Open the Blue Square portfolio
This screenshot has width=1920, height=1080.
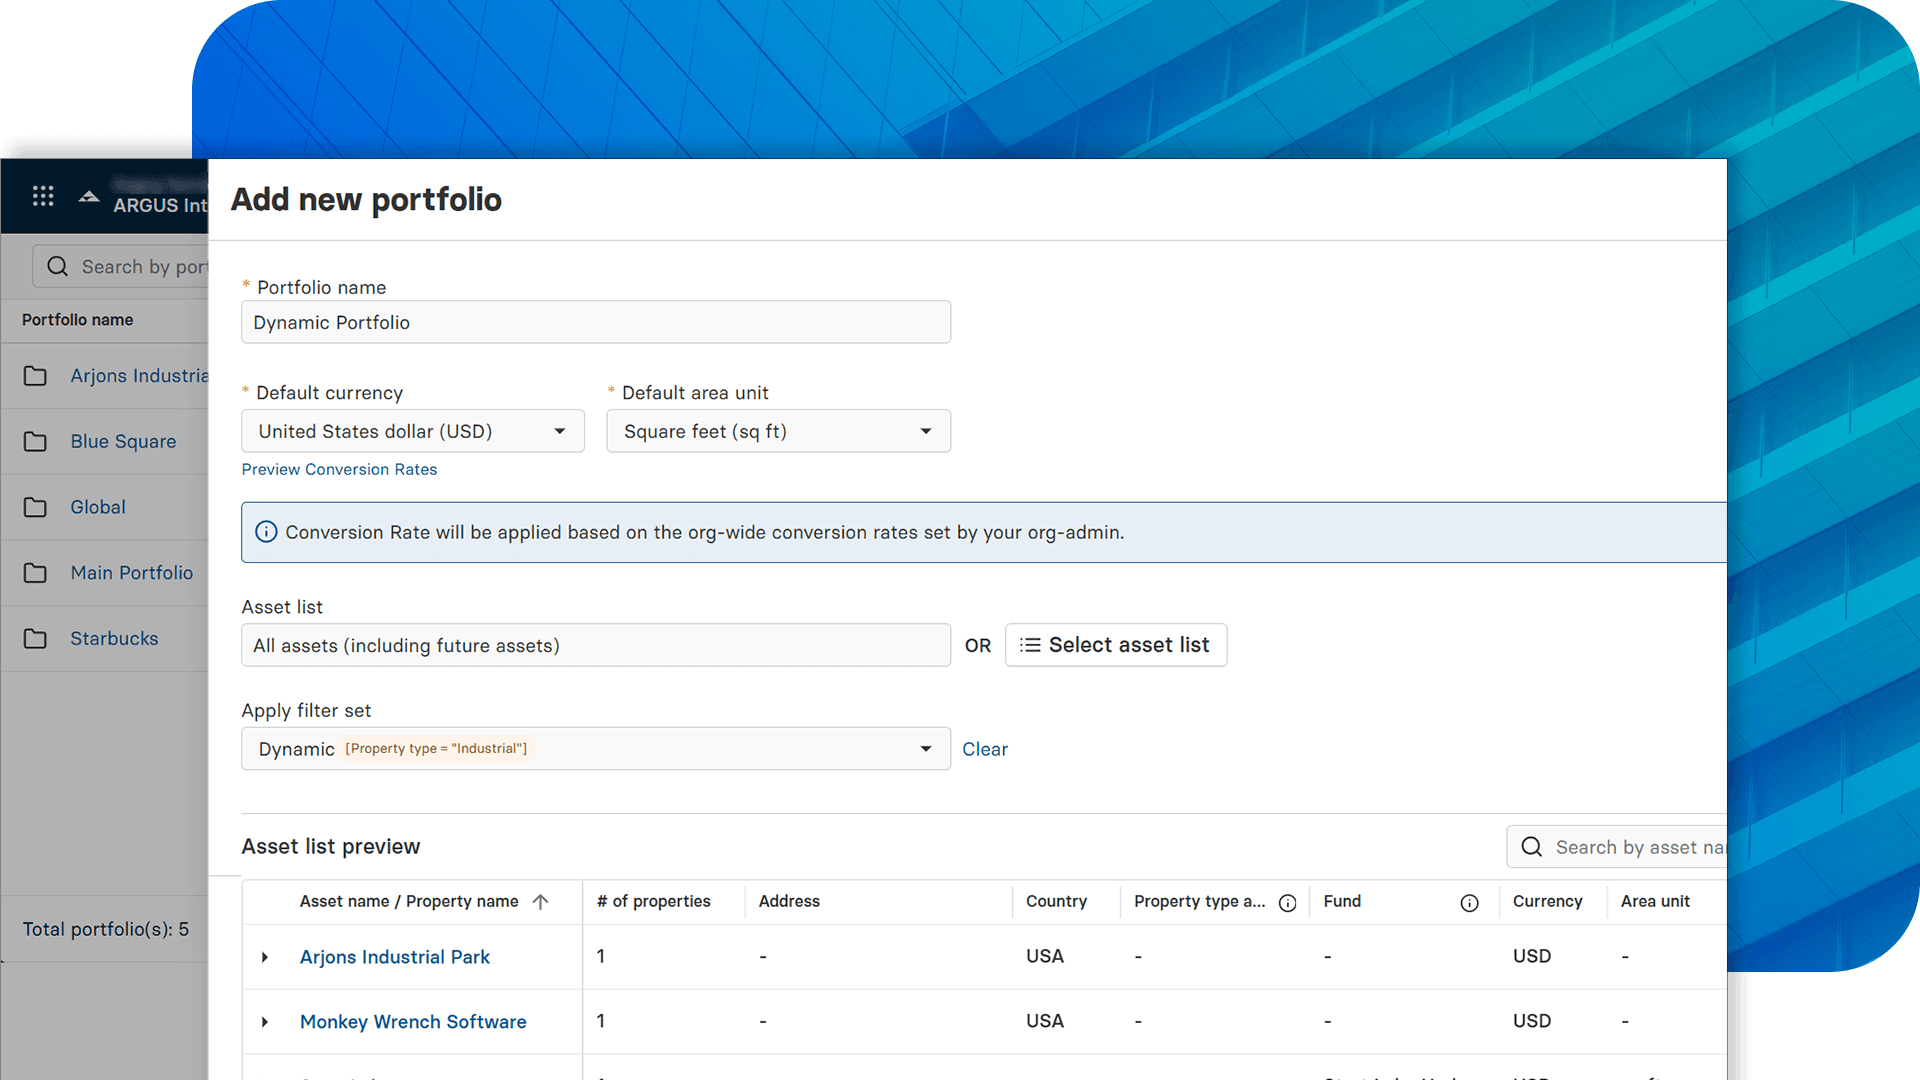click(x=123, y=441)
